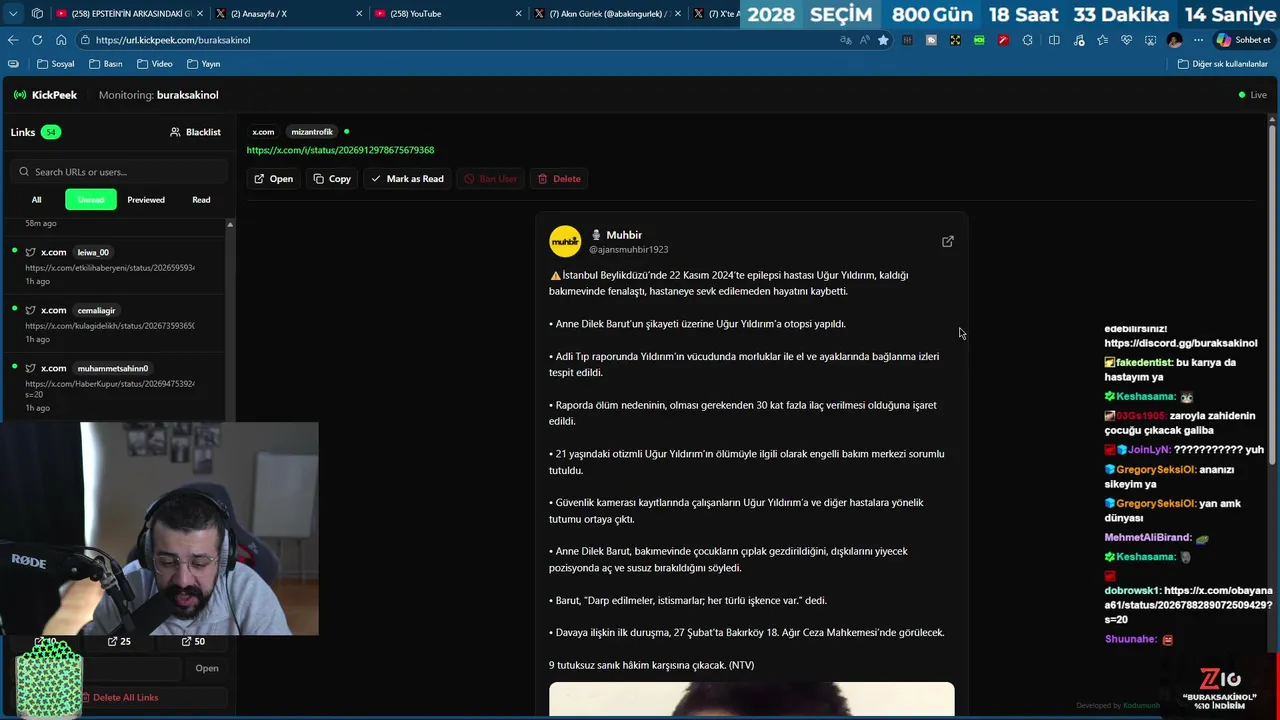The height and width of the screenshot is (720, 1280).
Task: Click the Live status indicator
Action: point(1252,95)
